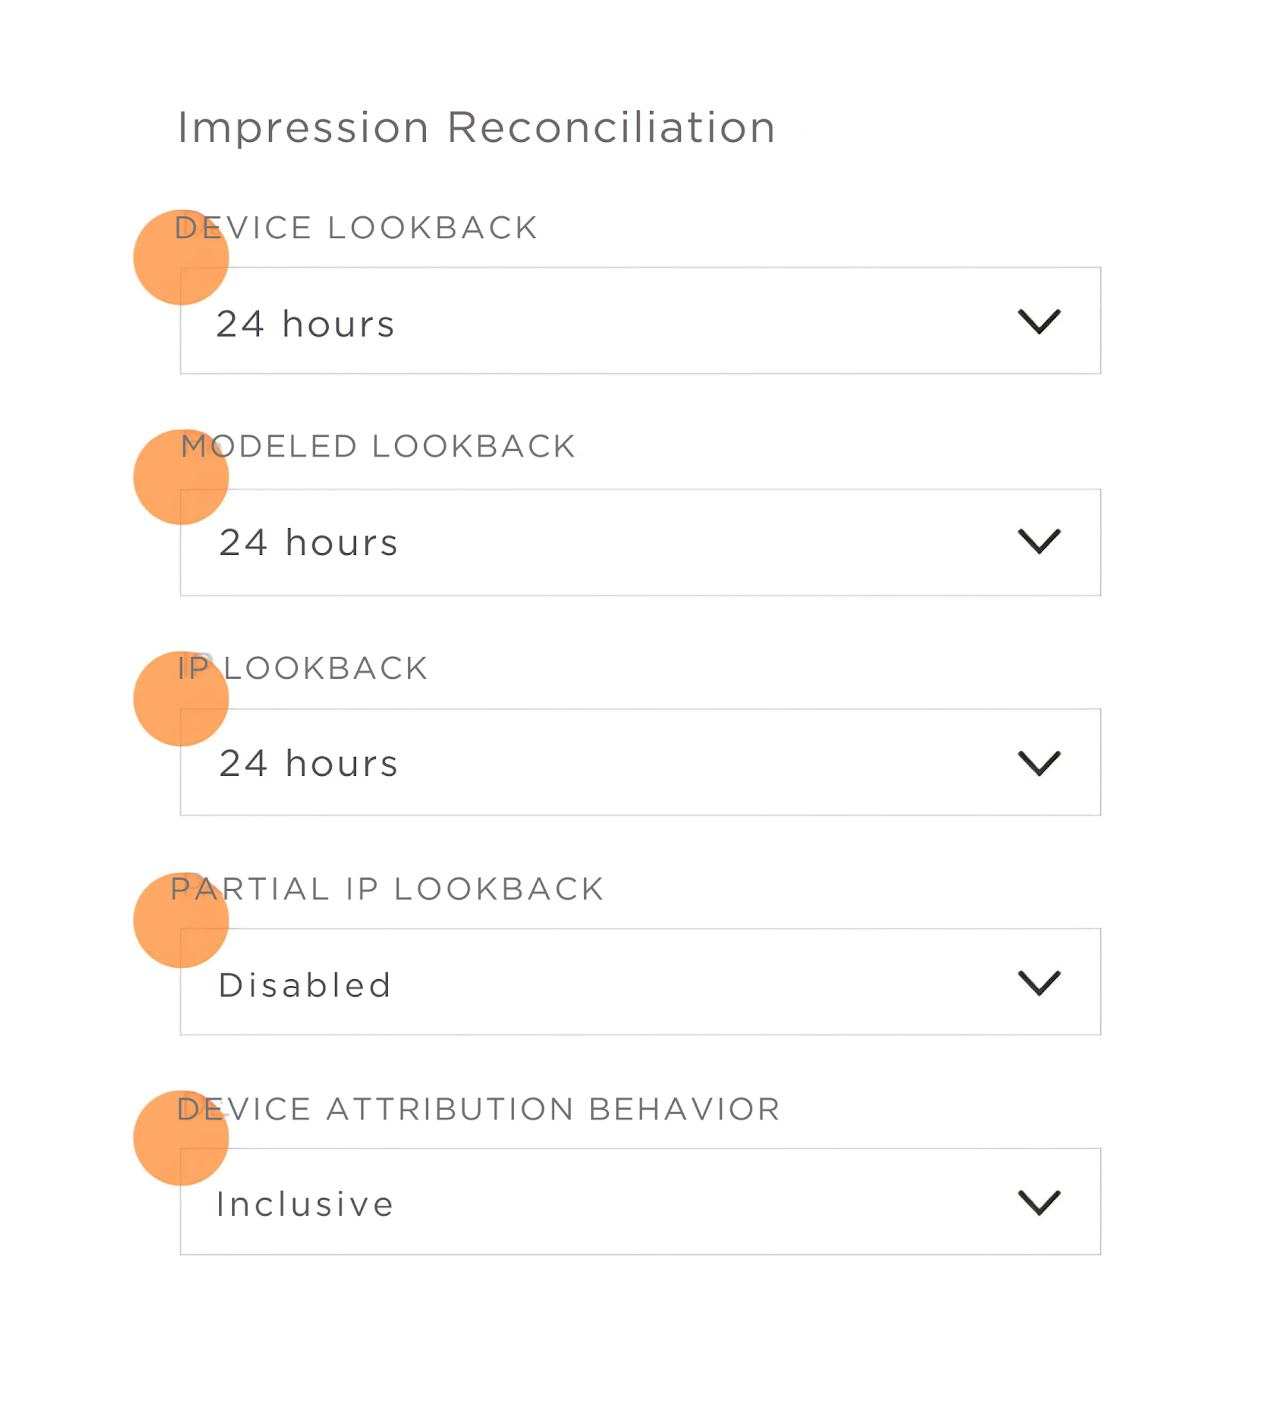The width and height of the screenshot is (1280, 1419).
Task: Expand Device Lookback using its chevron arrow
Action: click(x=1039, y=322)
